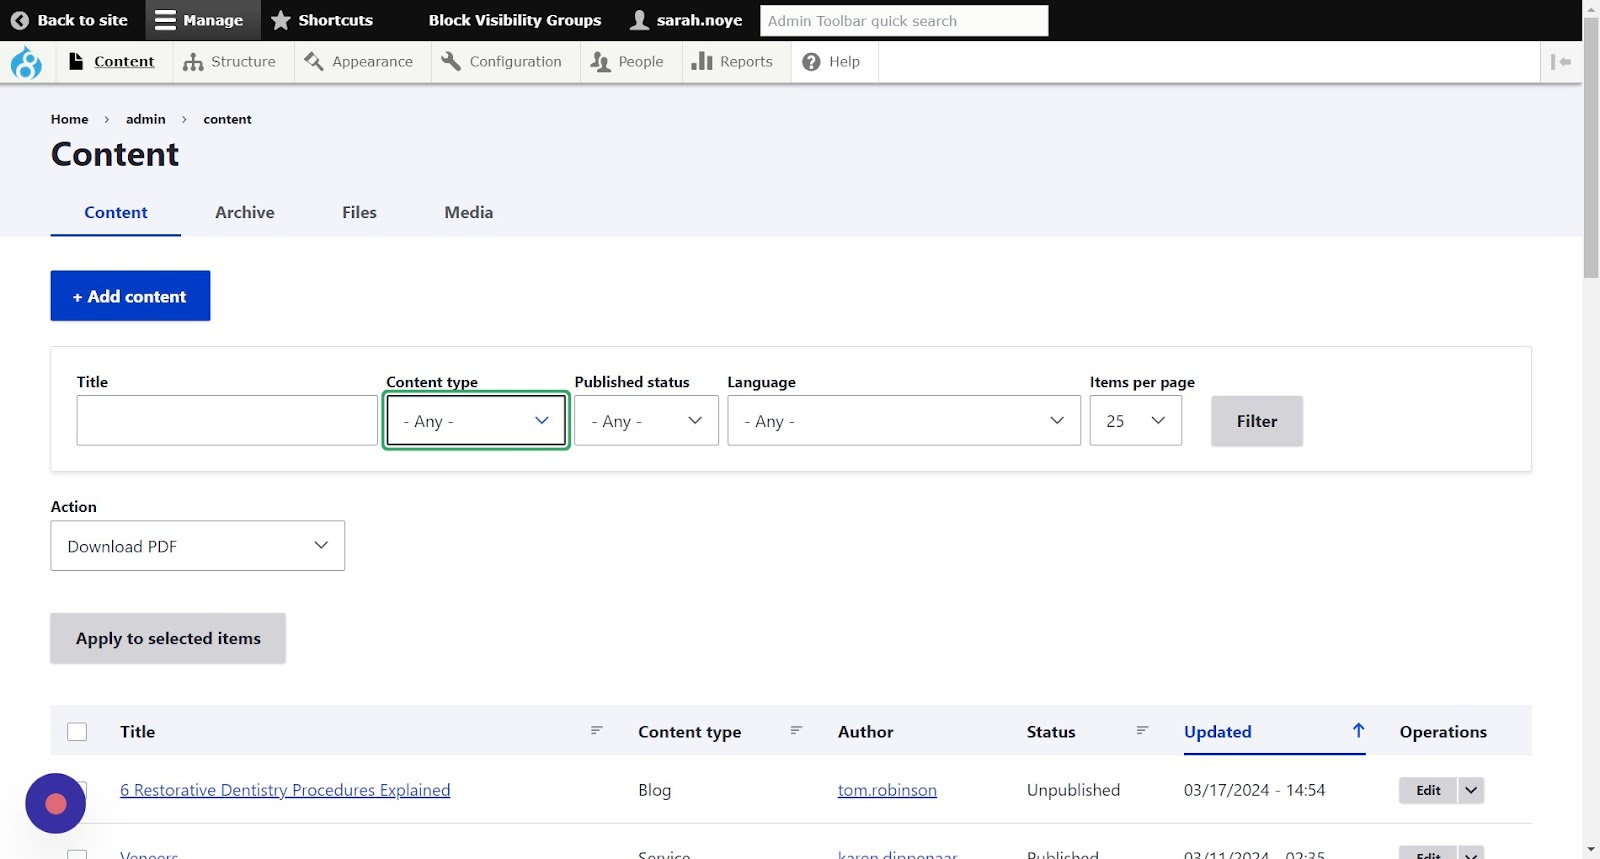The width and height of the screenshot is (1600, 859).
Task: Click the Operations column header
Action: click(x=1443, y=732)
